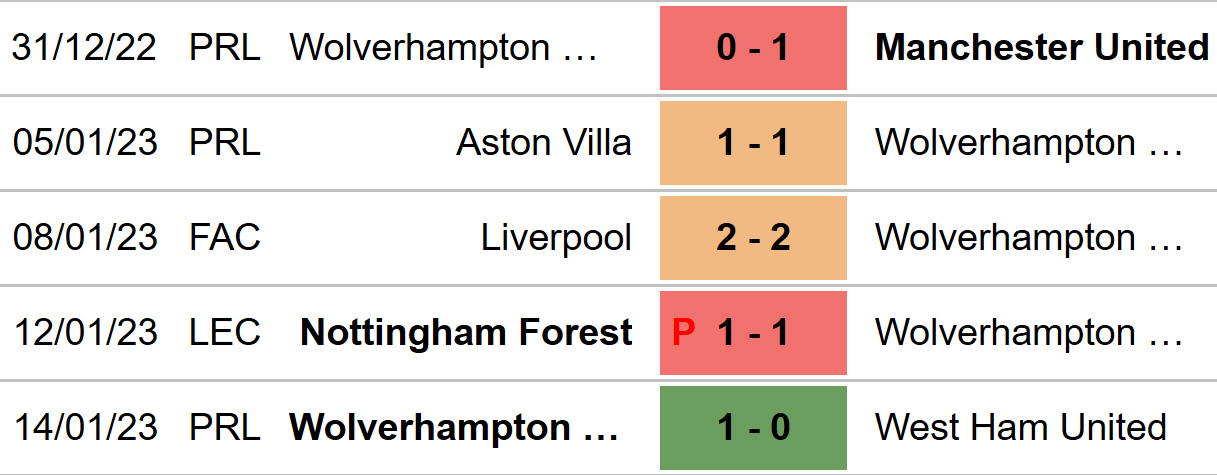Open Aston Villa team link
Viewport: 1217px width, 475px height.
coord(544,143)
